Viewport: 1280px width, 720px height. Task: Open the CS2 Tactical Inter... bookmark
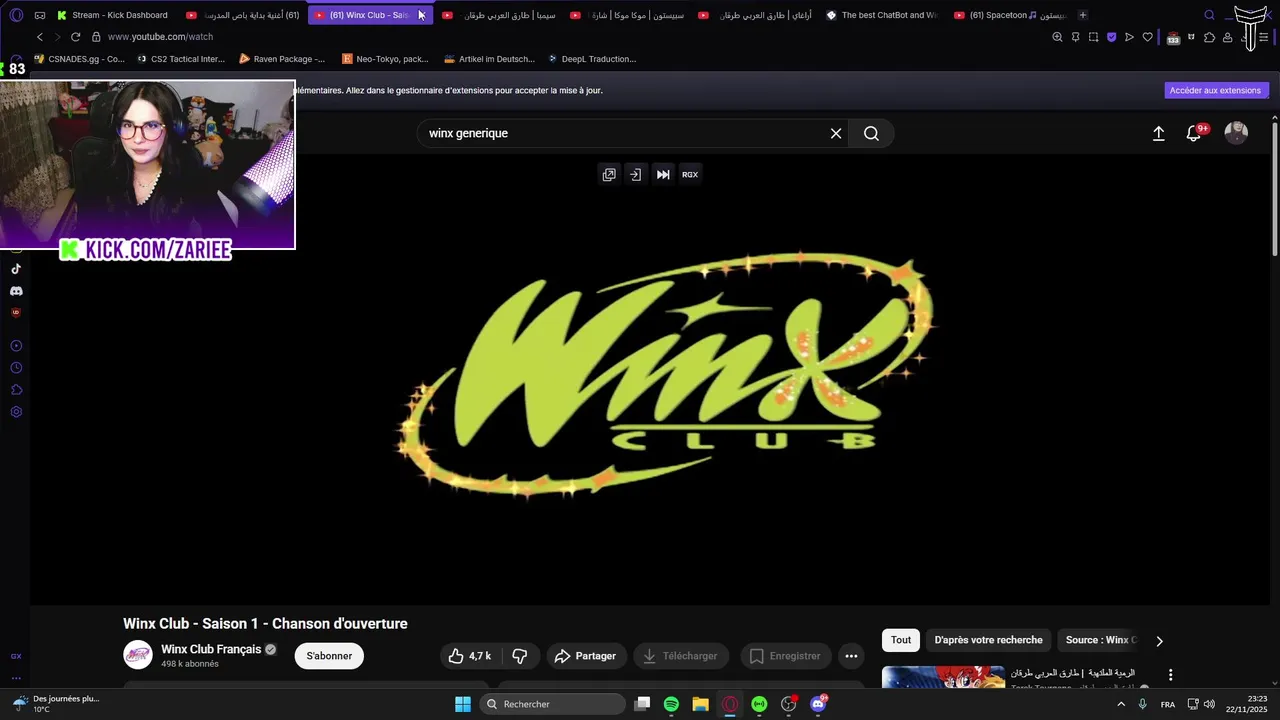181,59
